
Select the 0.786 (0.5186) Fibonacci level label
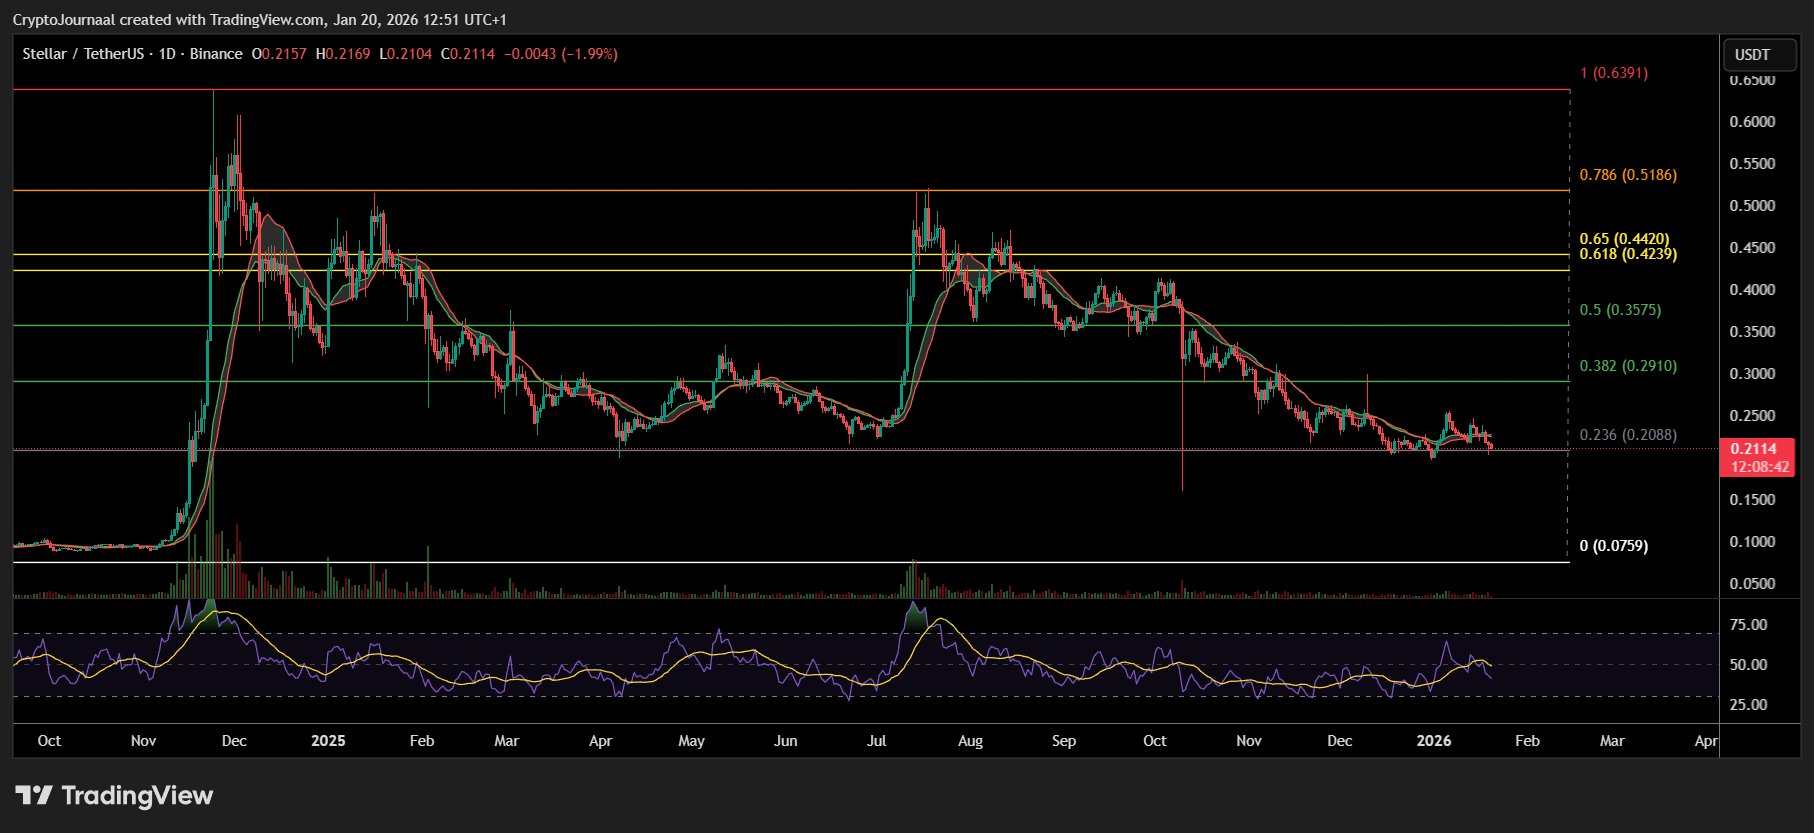(1627, 175)
